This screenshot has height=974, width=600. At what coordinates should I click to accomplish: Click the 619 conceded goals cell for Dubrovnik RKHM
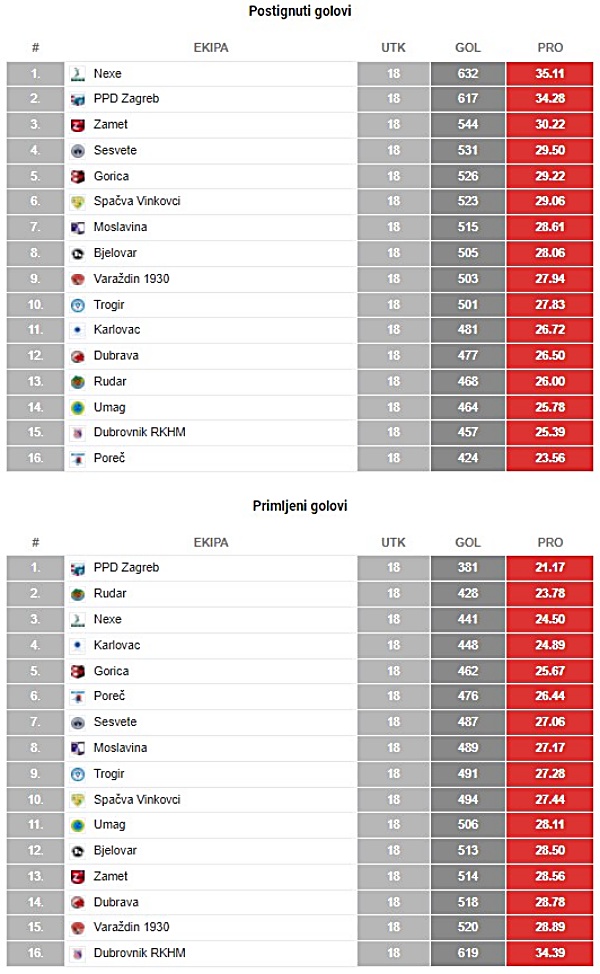[x=468, y=953]
